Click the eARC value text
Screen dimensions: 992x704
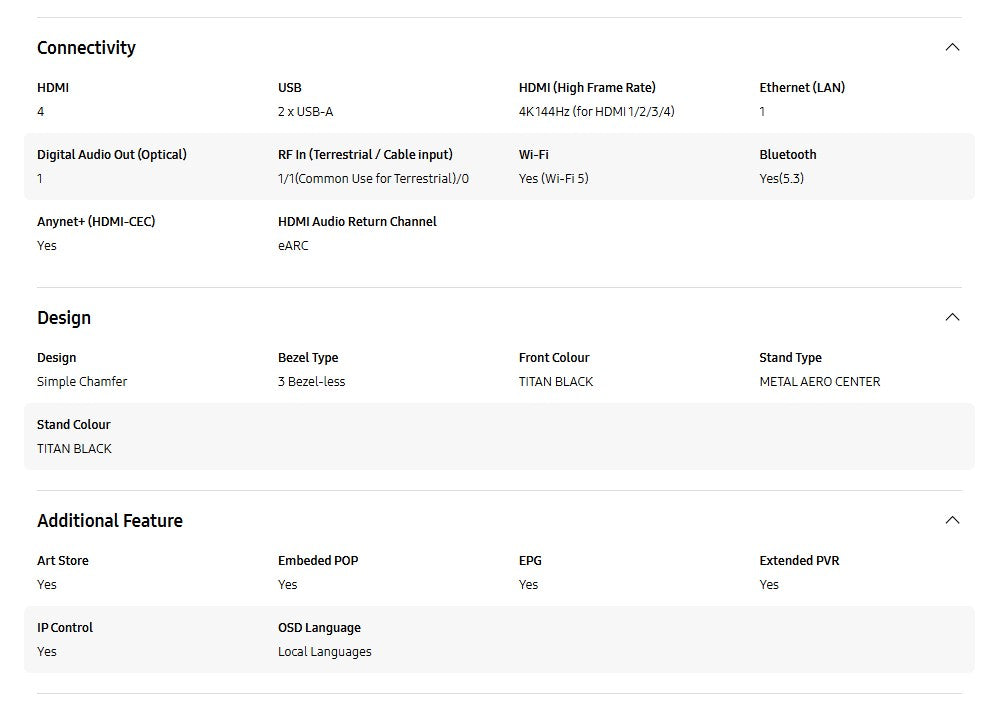tap(293, 246)
